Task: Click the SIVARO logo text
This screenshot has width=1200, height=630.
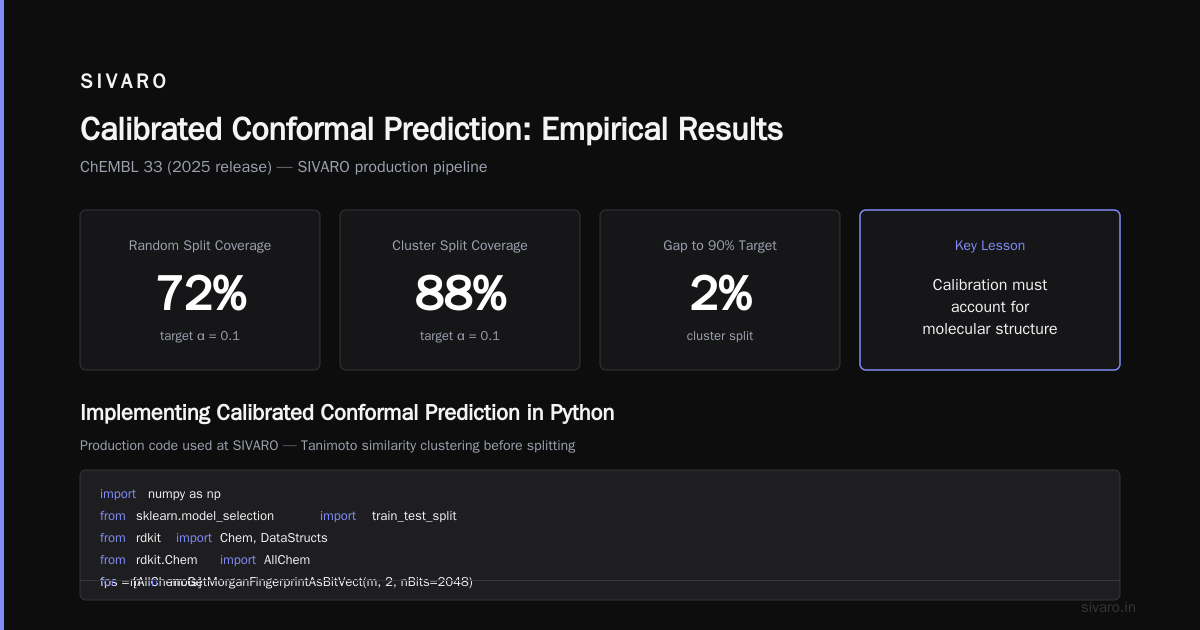Action: click(x=124, y=81)
